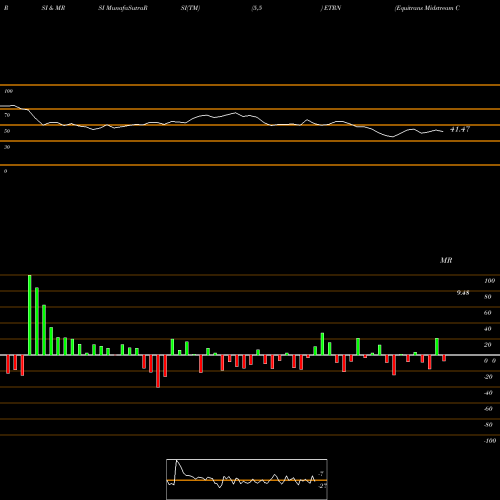Screen dimensions: 500x500
Task: Click the -100 label on the MR axis
Action: pyautogui.click(x=490, y=441)
